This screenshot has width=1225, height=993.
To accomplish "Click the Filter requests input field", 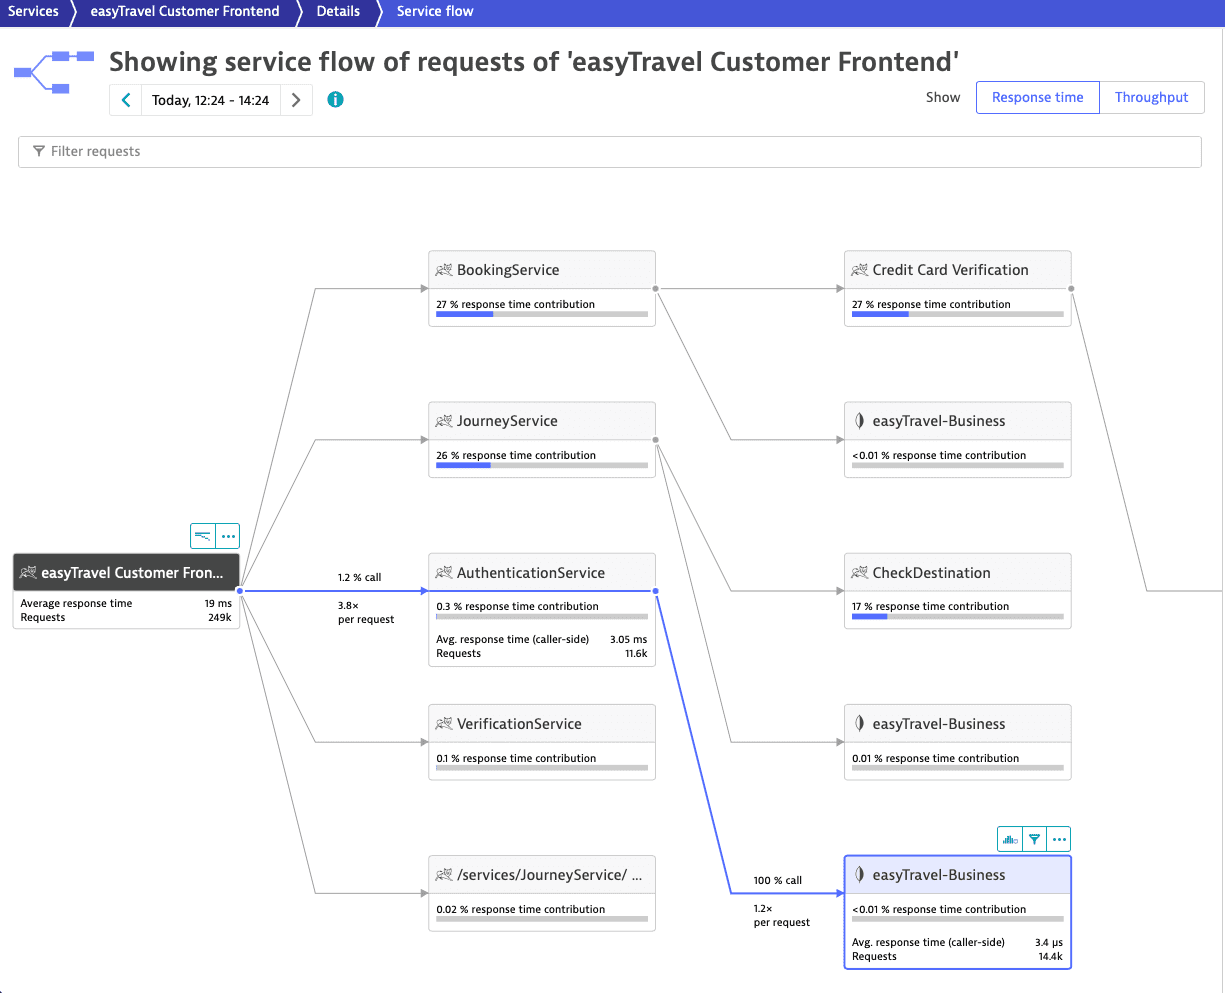I will point(609,152).
